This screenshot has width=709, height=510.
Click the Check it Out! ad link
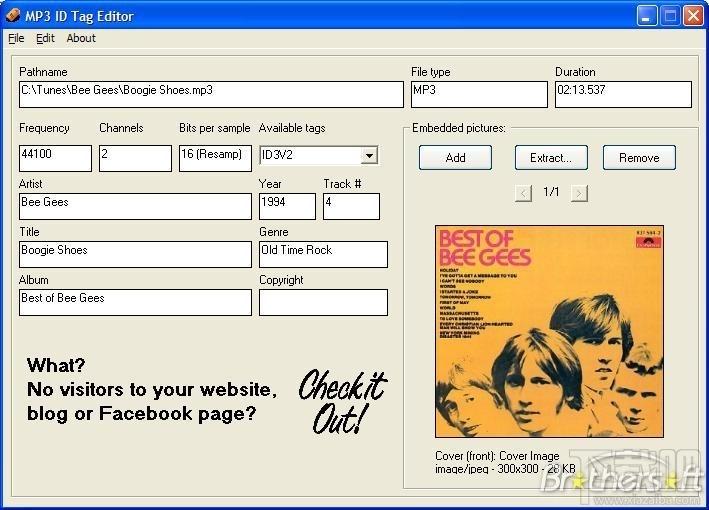[342, 401]
